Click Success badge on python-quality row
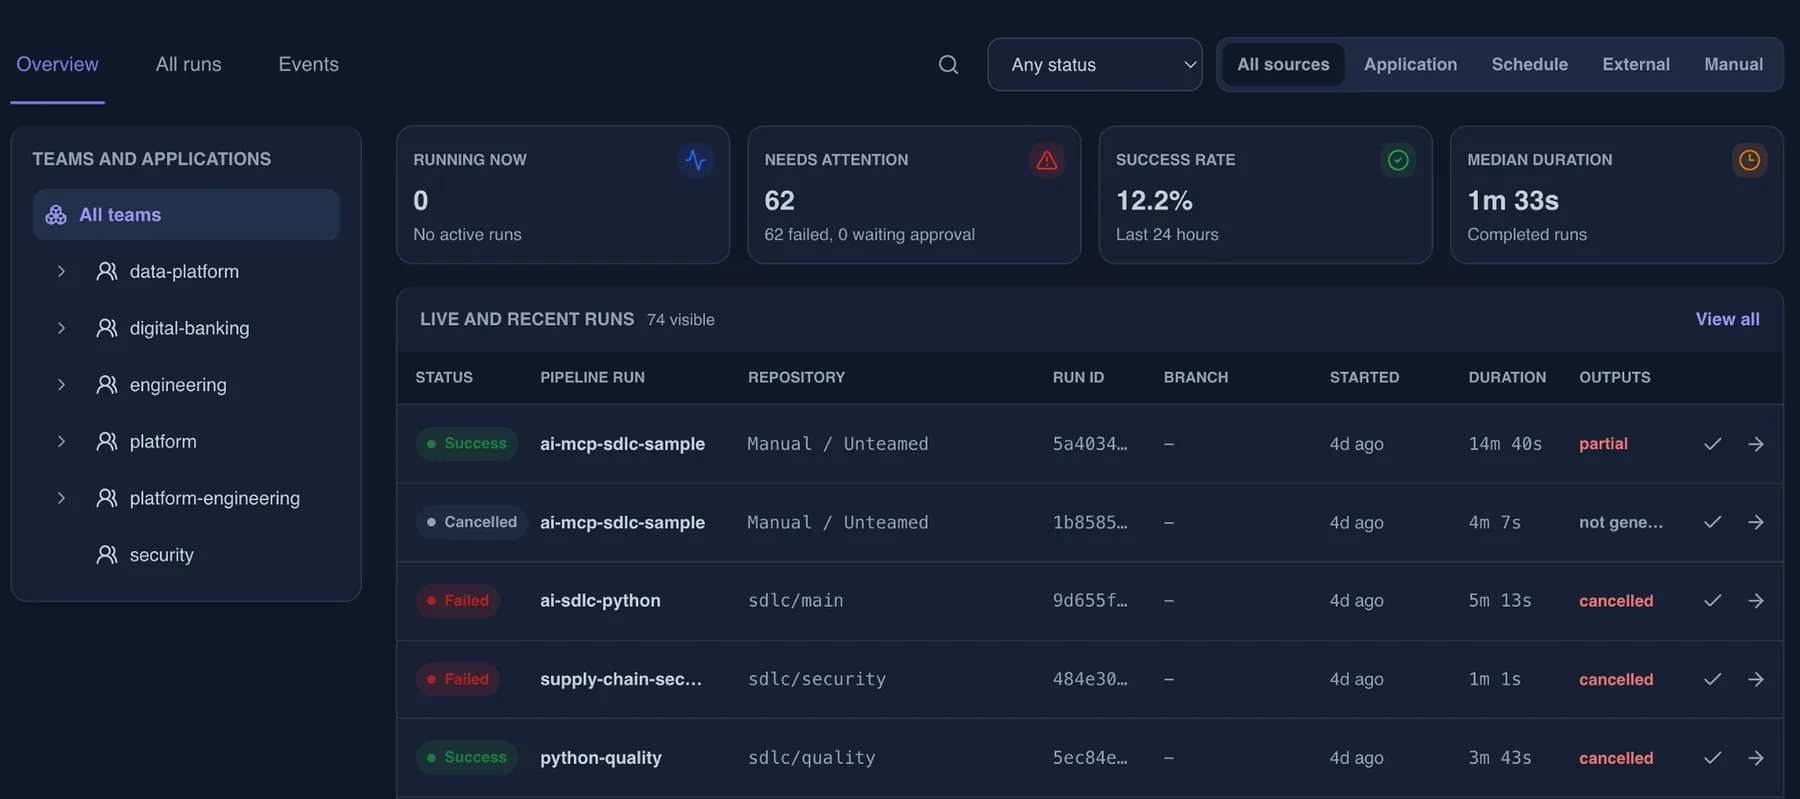The height and width of the screenshot is (799, 1800). coord(467,758)
